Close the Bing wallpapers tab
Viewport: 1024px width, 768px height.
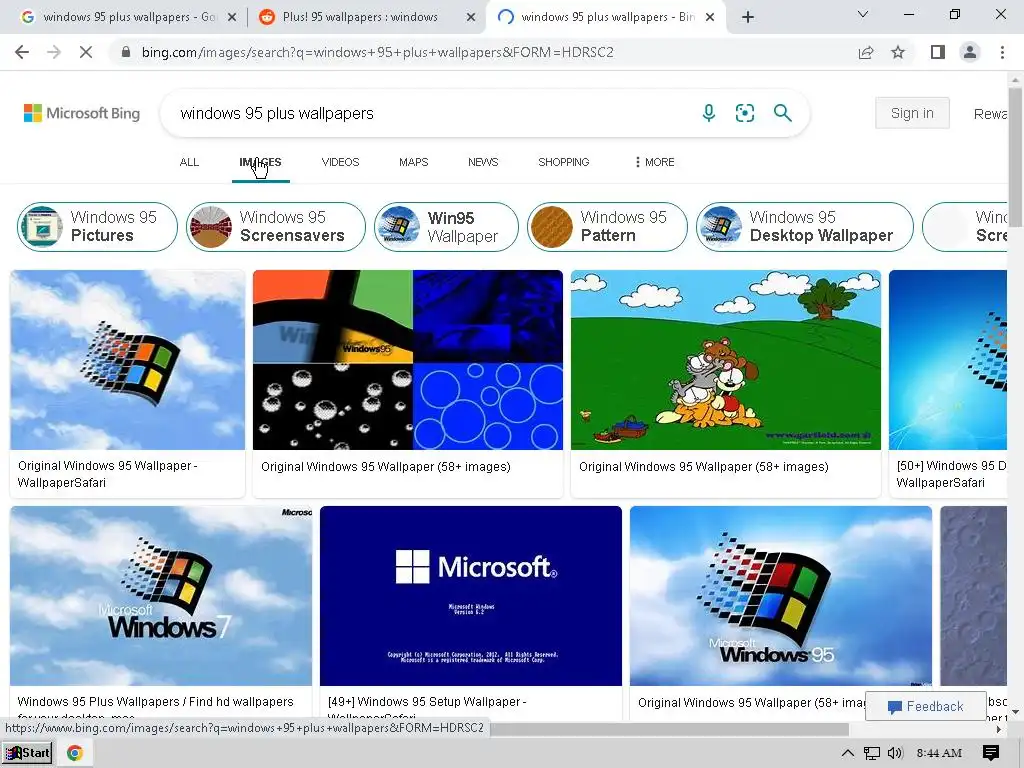(710, 18)
